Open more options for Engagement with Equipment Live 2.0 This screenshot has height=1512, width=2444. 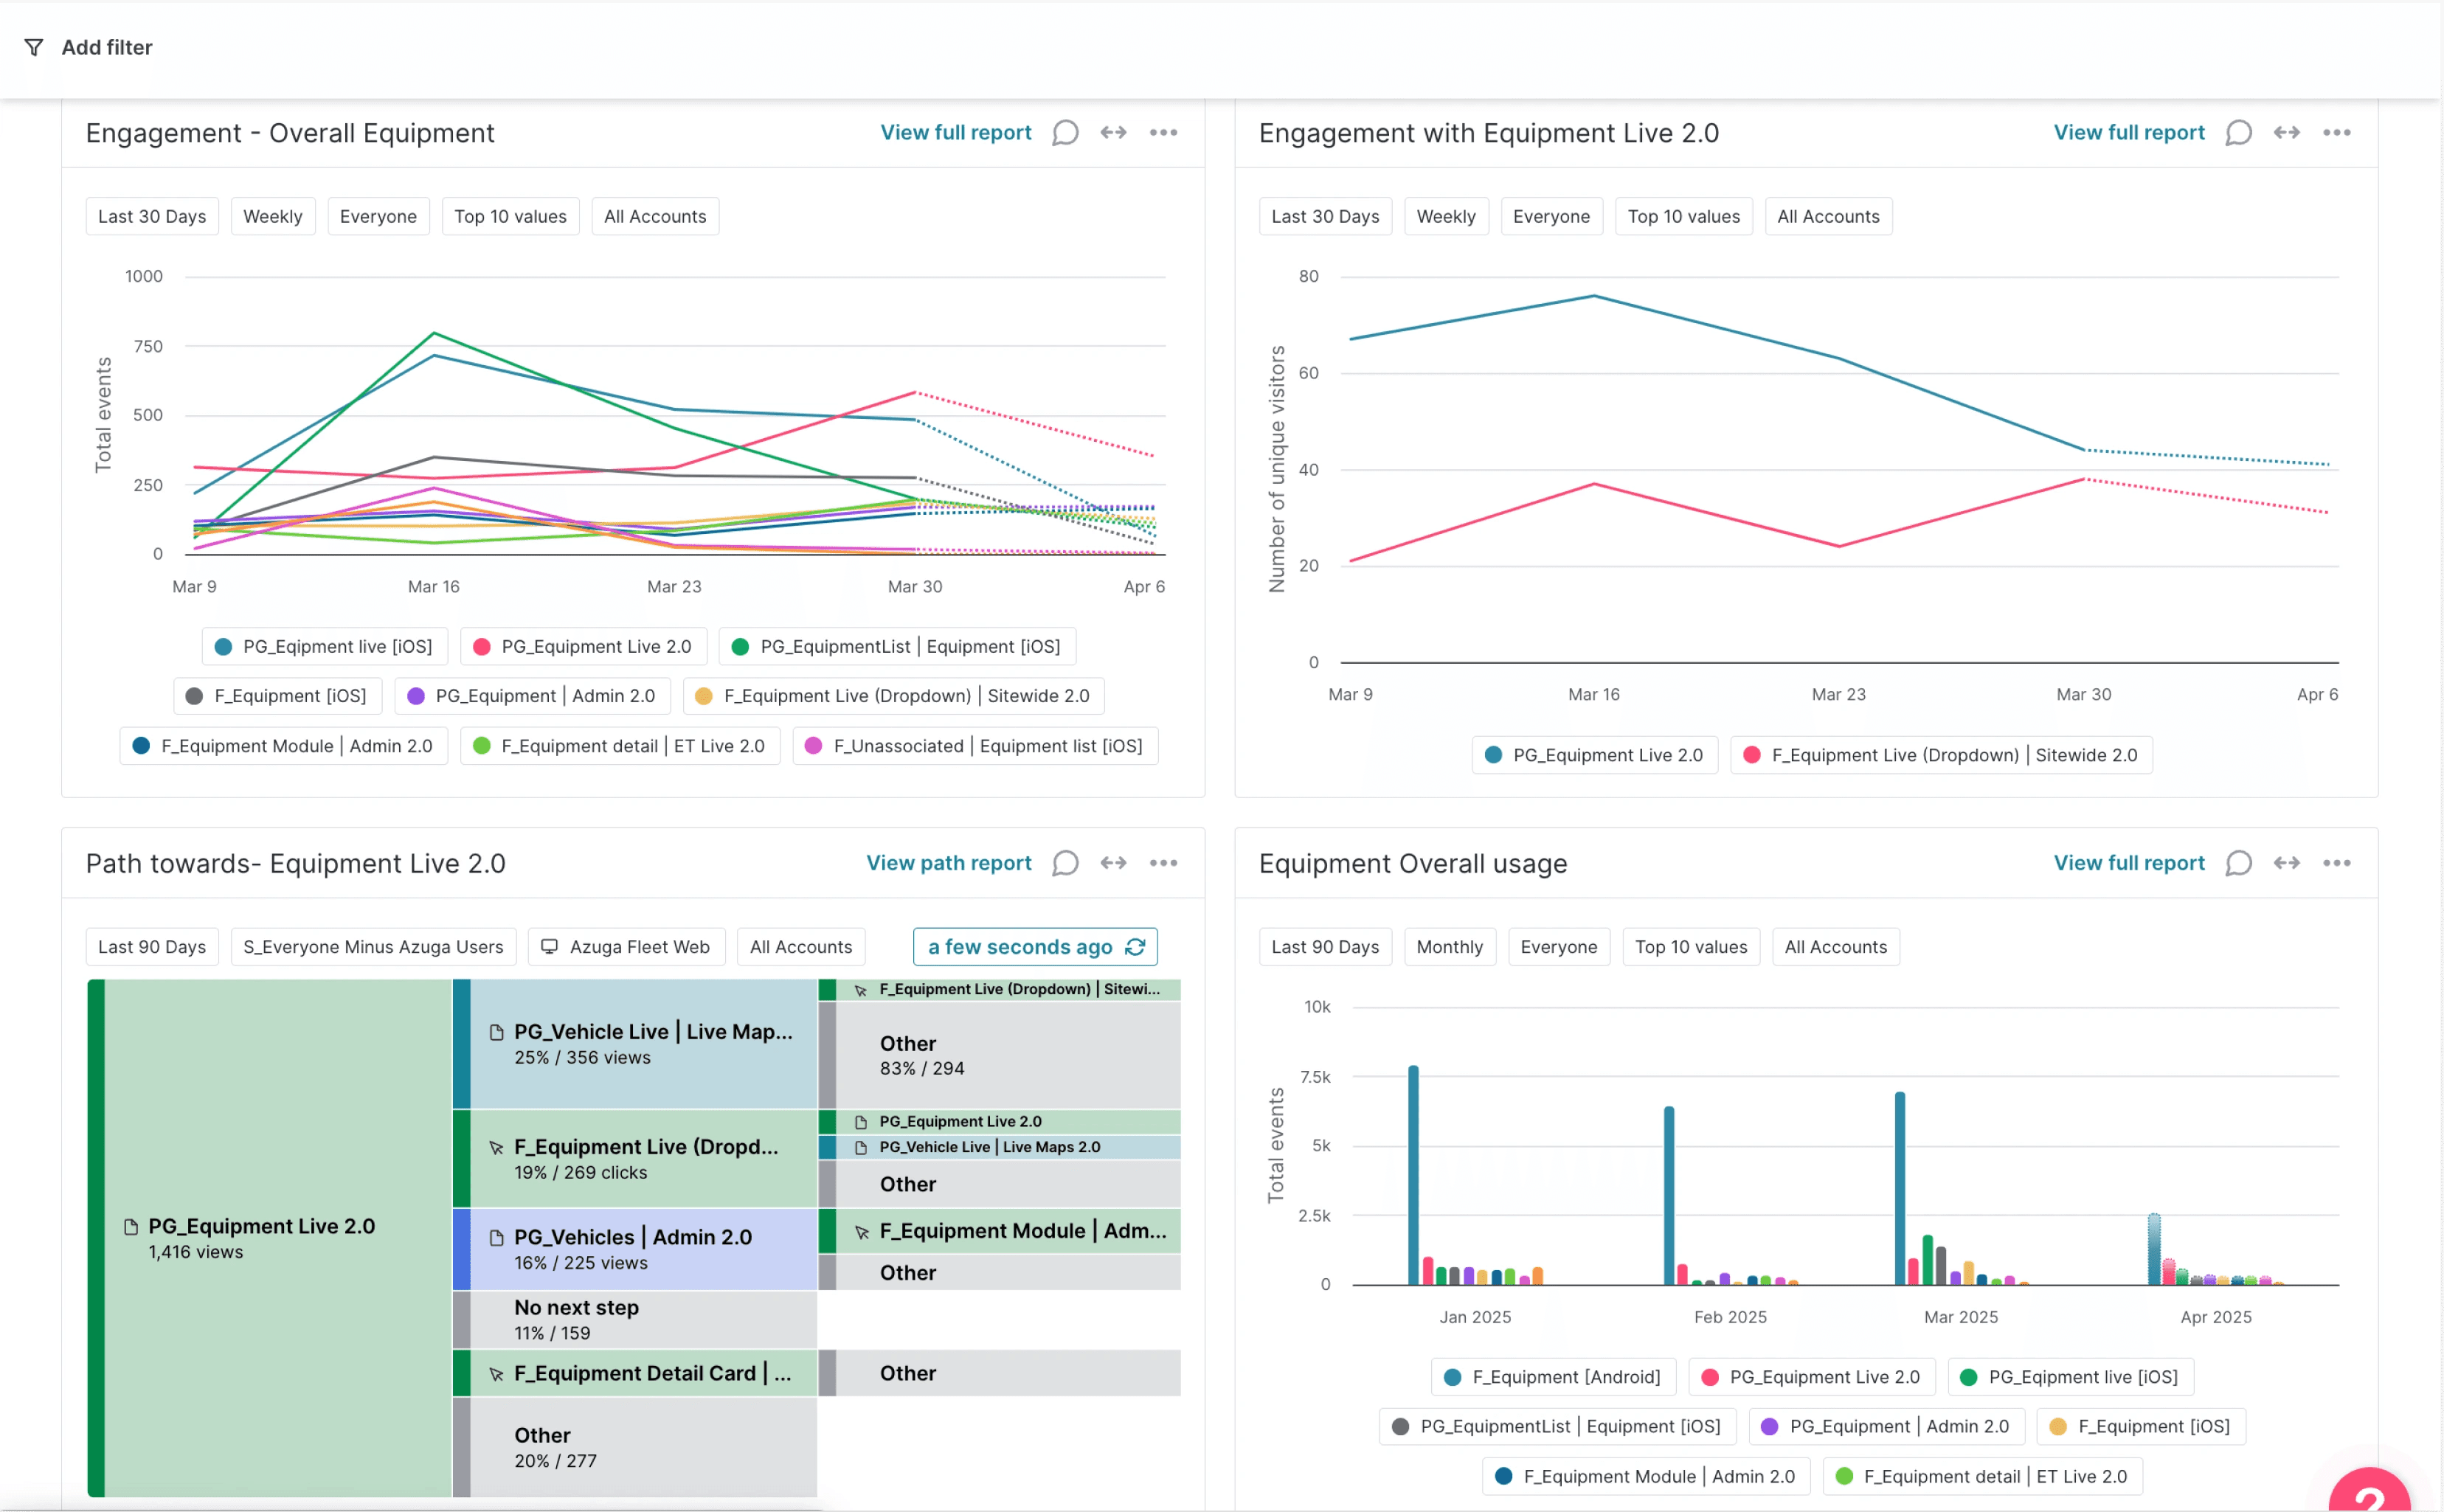(x=2336, y=133)
